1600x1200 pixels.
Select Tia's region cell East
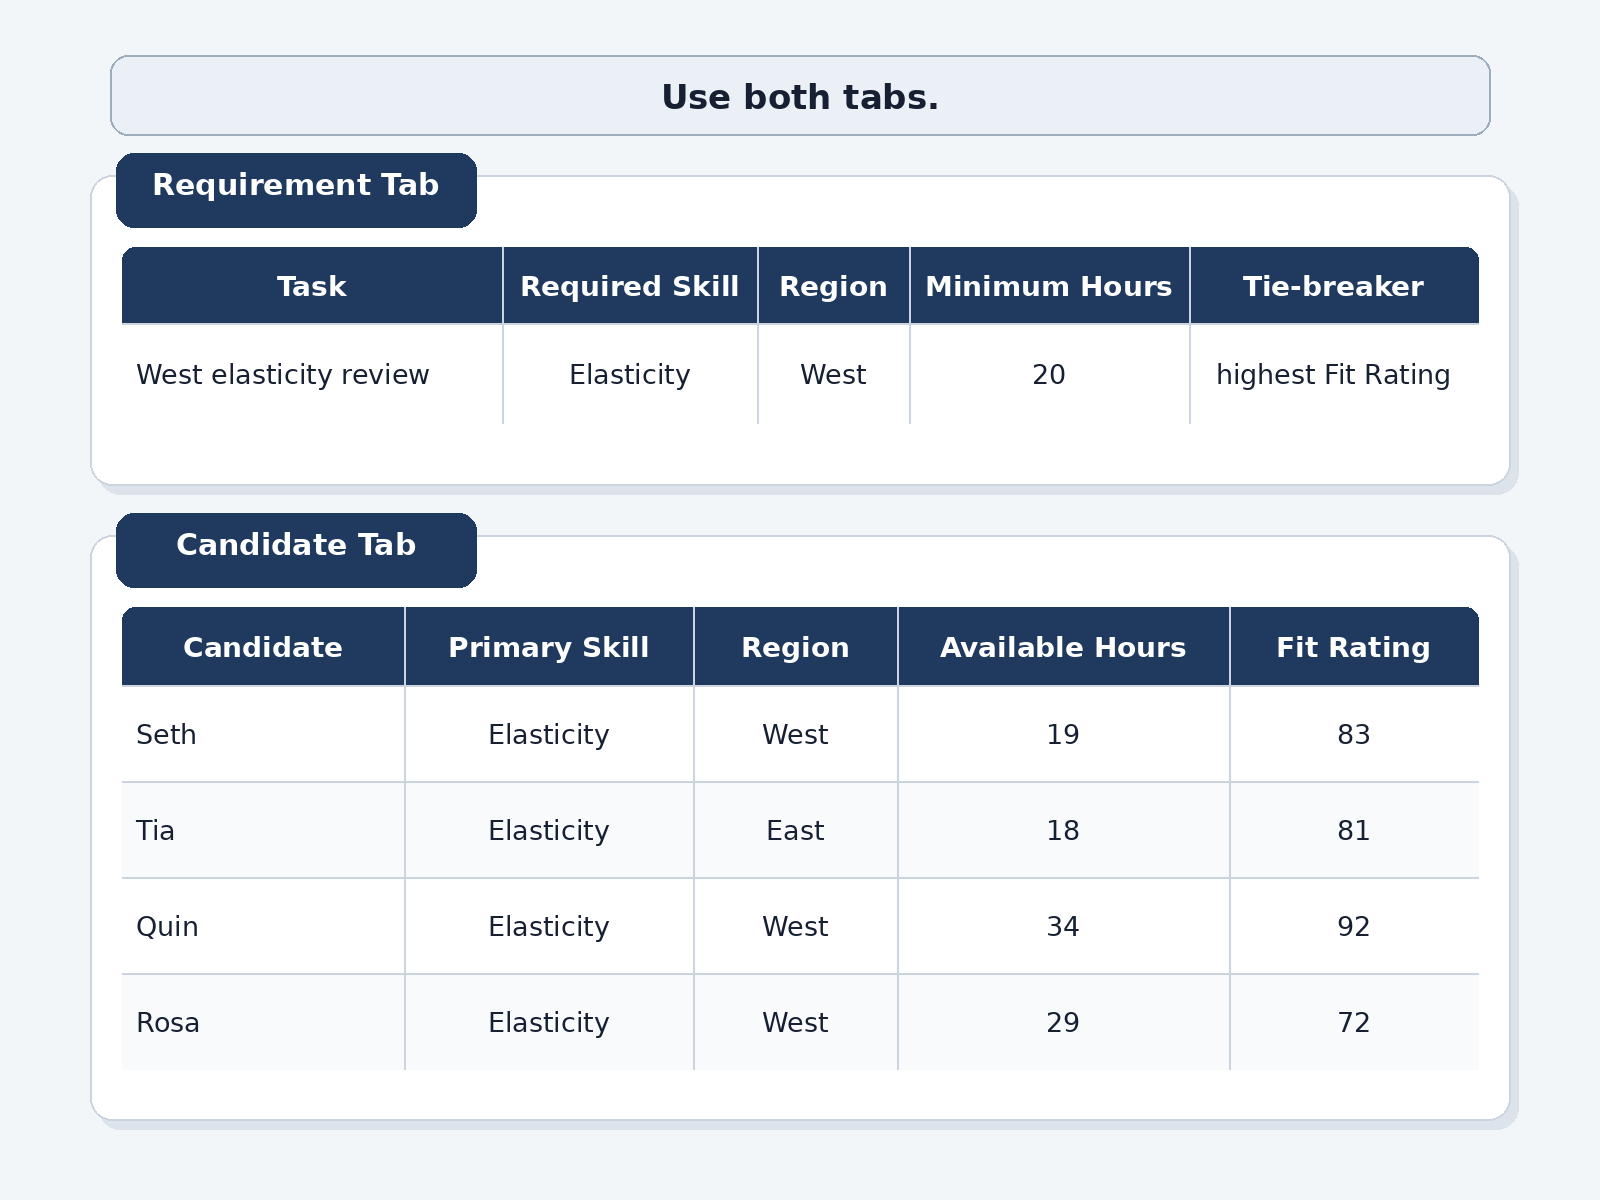point(795,831)
